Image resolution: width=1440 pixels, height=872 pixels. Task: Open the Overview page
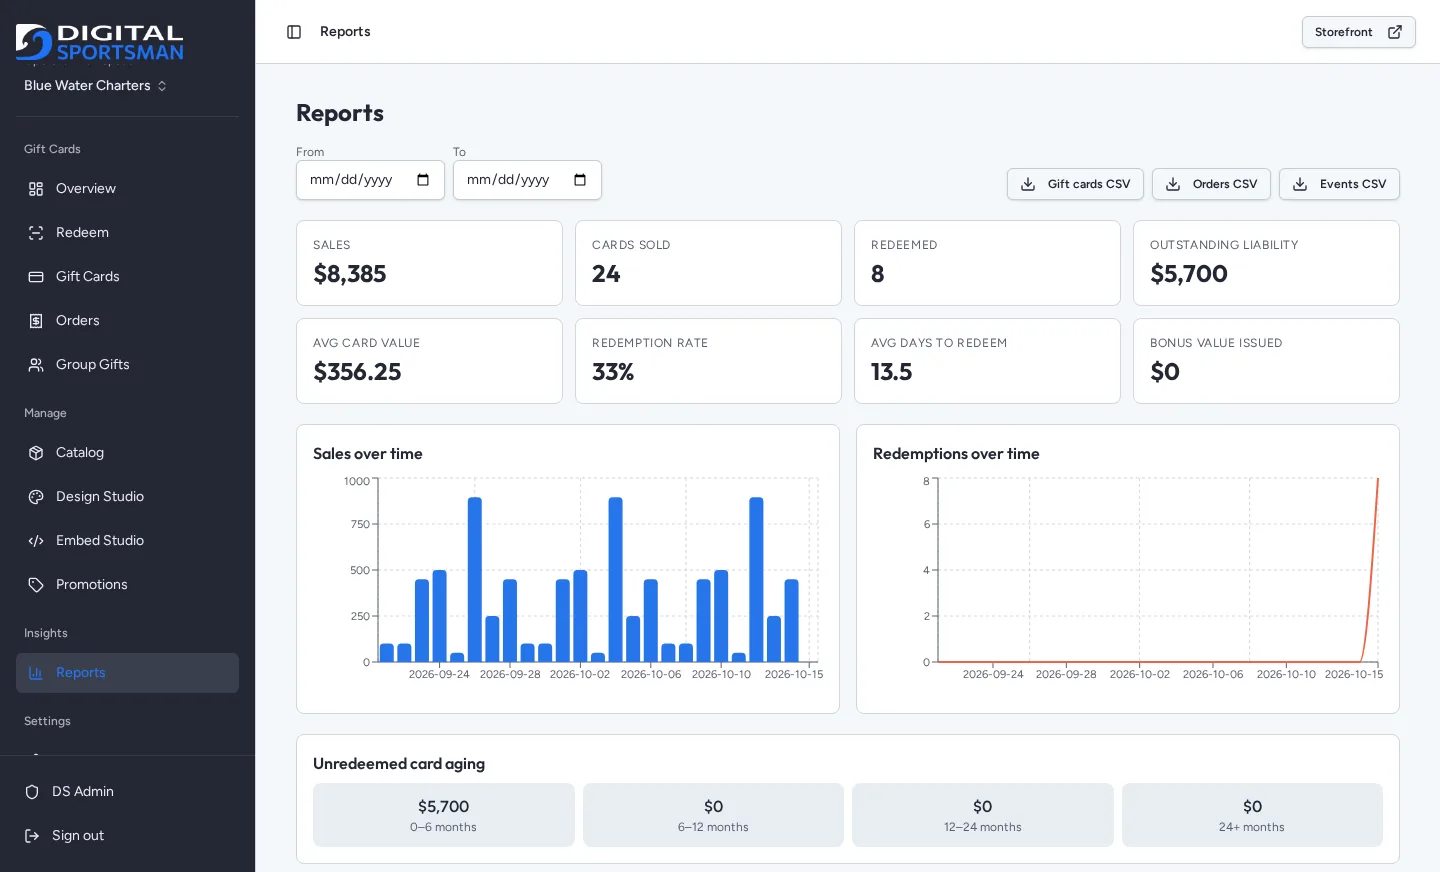point(127,189)
